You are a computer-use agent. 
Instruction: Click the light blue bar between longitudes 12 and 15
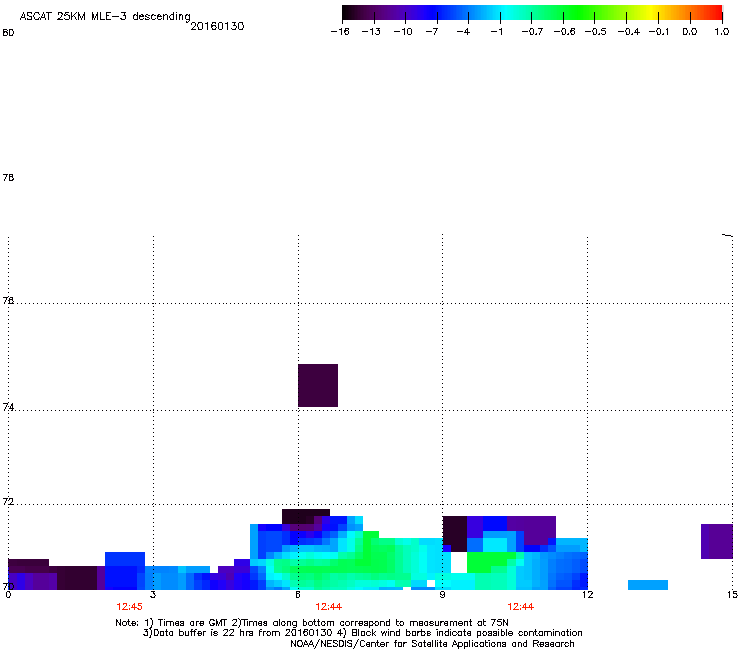click(648, 585)
